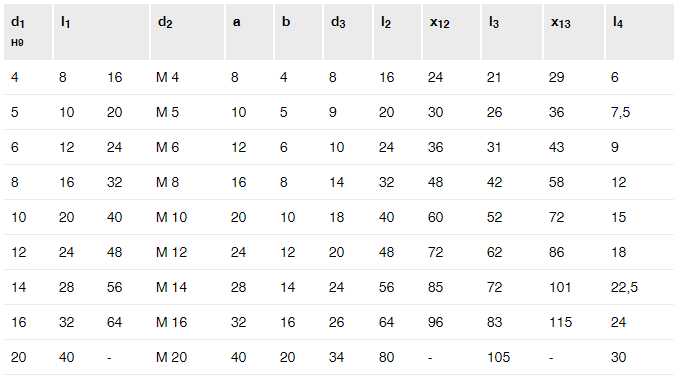Screen dimensions: 676x382
Task: Select the 101 value in x13 column
Action: (560, 287)
